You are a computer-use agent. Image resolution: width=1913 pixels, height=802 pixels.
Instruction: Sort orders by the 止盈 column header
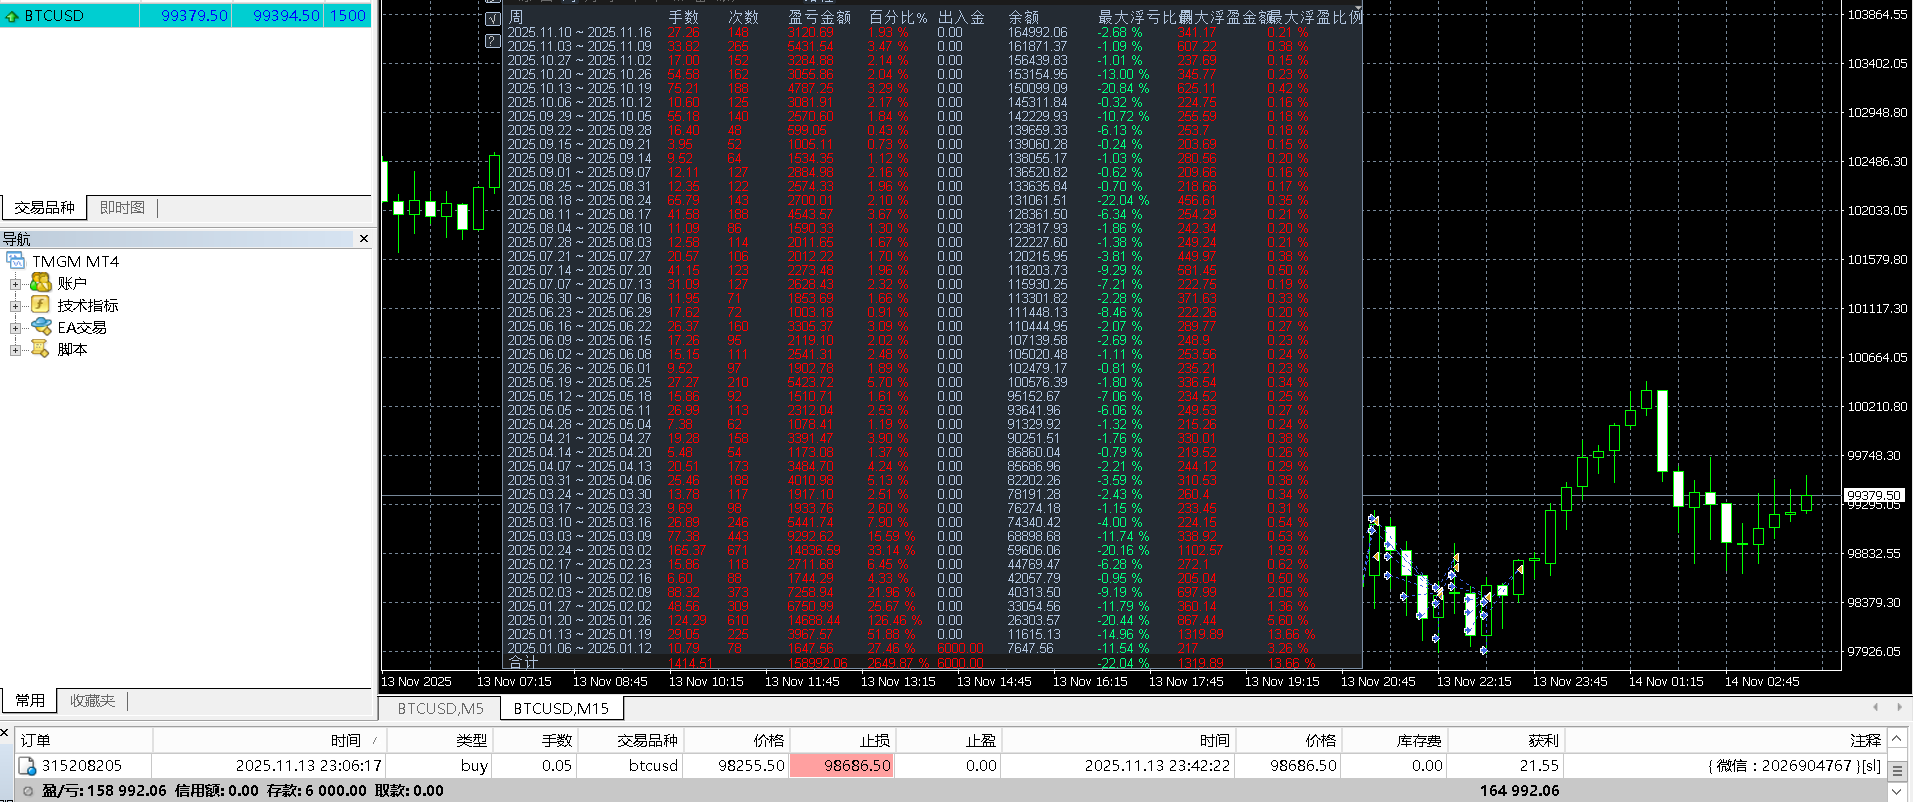click(948, 740)
